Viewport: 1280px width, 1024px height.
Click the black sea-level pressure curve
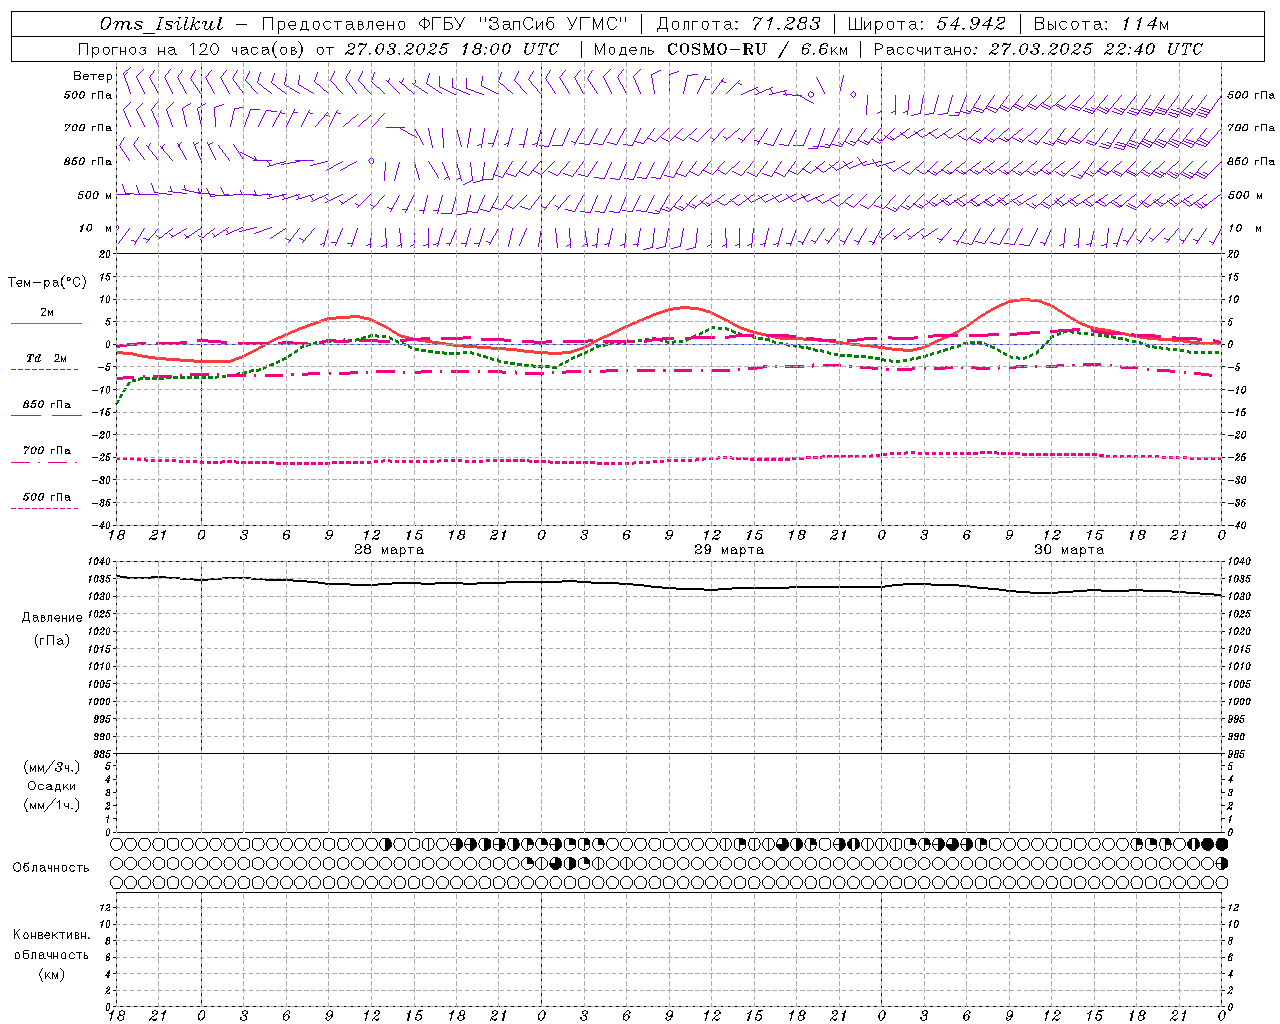pyautogui.click(x=669, y=587)
